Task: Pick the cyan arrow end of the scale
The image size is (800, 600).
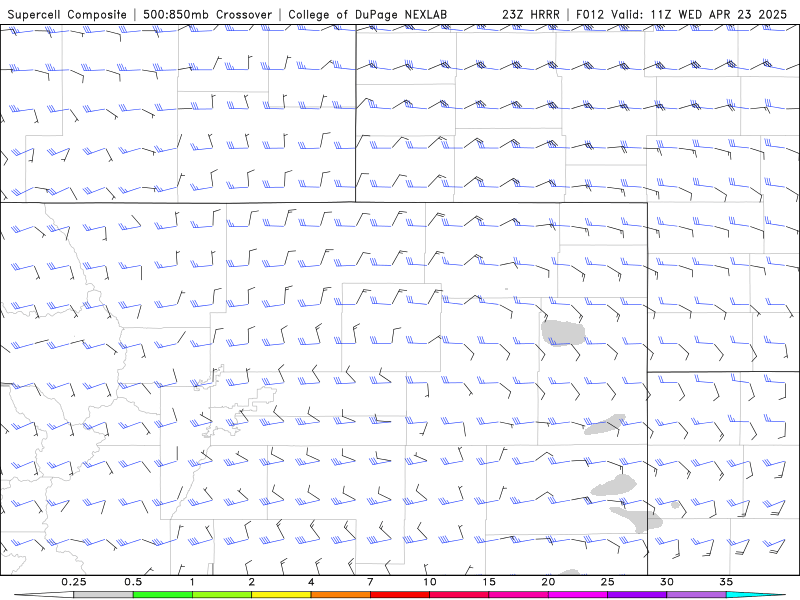Action: click(755, 595)
